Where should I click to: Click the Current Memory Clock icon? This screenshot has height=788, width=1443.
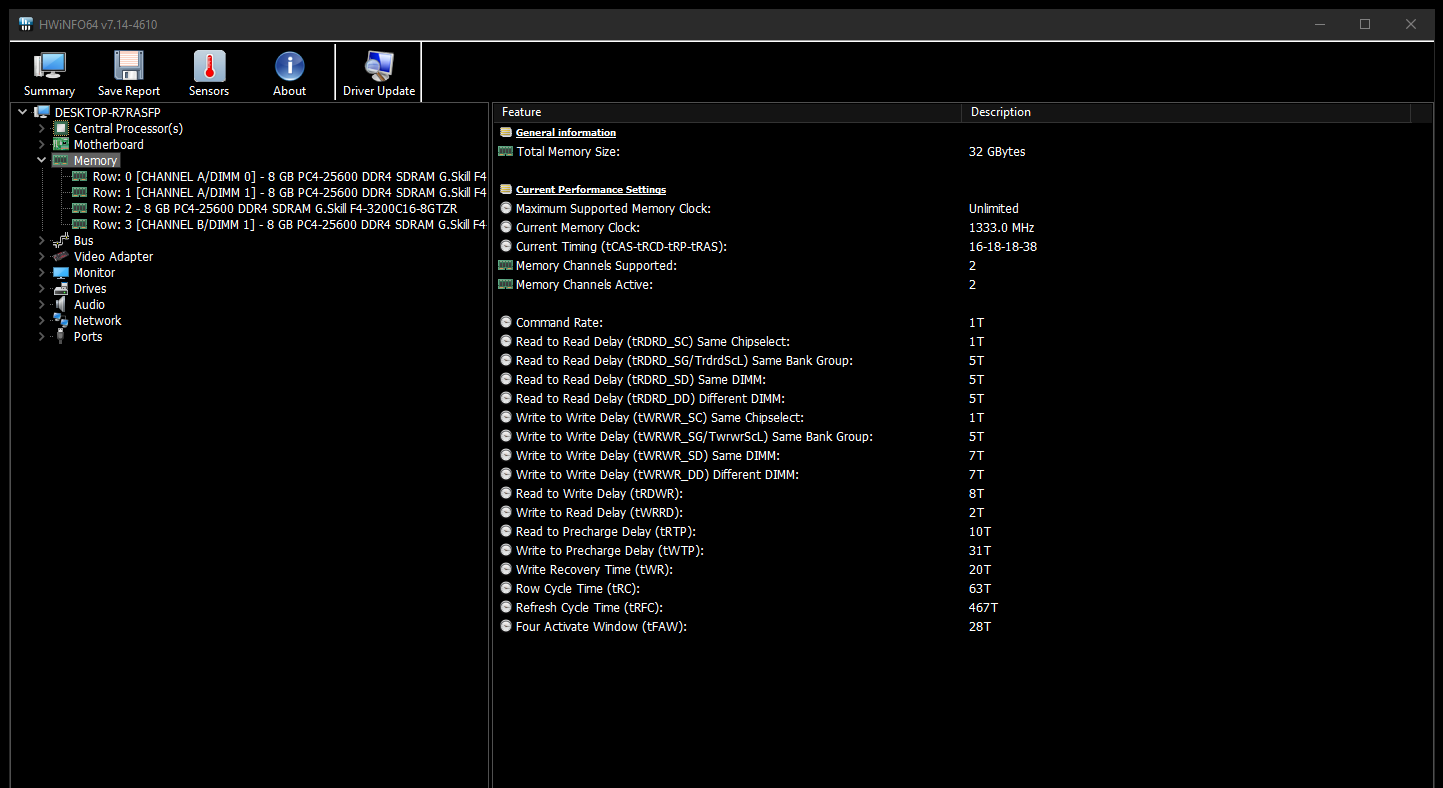506,228
